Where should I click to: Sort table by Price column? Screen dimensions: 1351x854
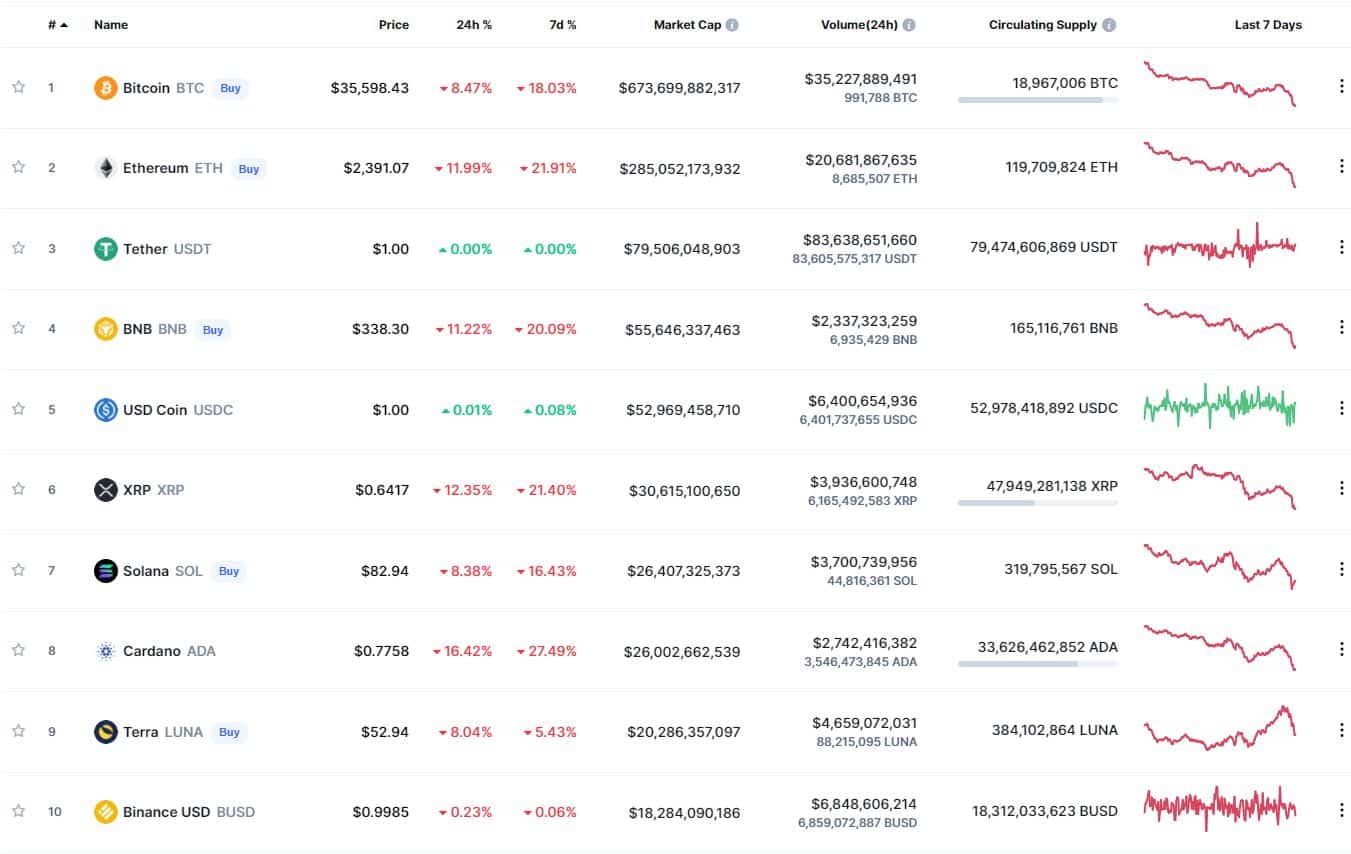point(394,25)
